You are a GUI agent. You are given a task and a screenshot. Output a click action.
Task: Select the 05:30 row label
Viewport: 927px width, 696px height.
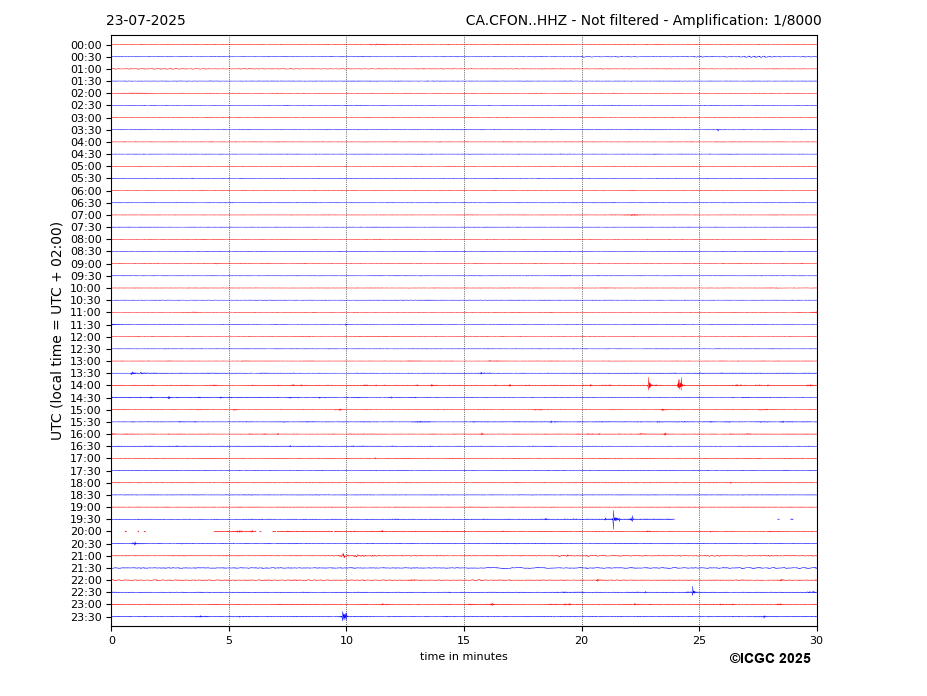coord(86,179)
